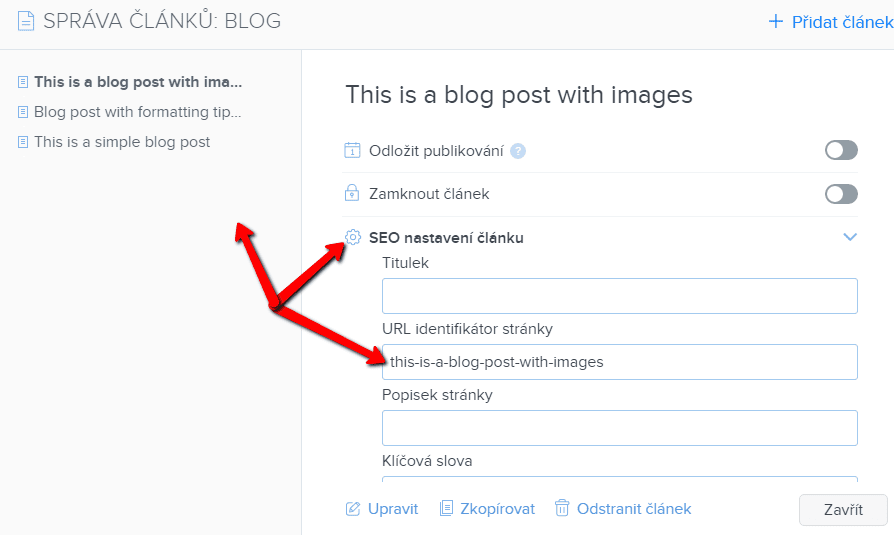Click the Zavřít button
Viewport: 894px width, 535px height.
843,509
